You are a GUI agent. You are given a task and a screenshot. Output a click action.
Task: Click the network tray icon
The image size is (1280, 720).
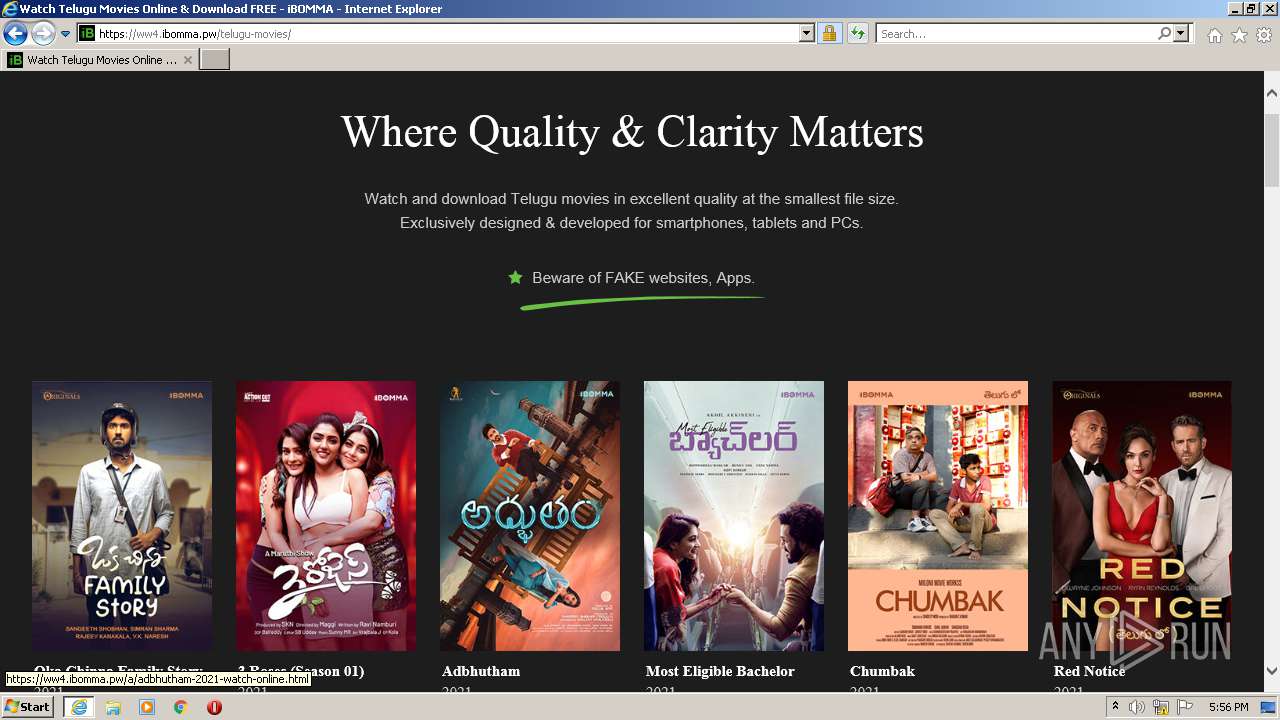click(1160, 707)
